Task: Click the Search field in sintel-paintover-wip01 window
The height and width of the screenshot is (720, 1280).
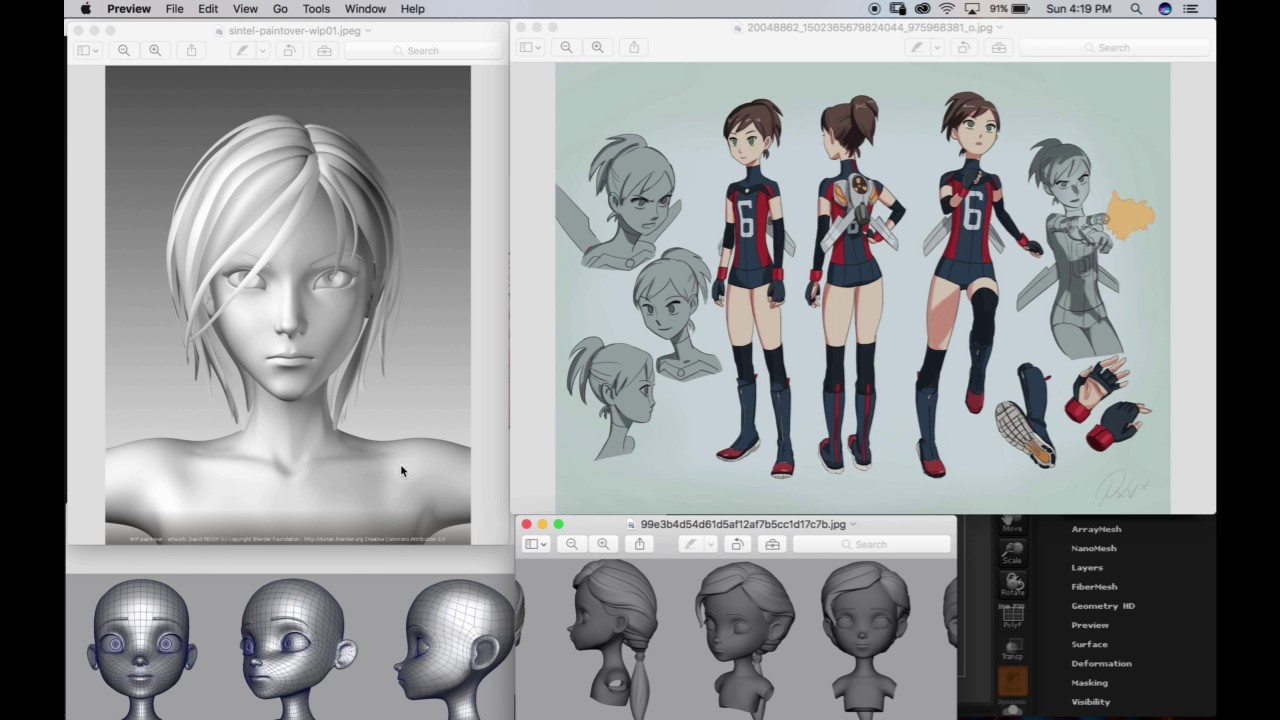Action: pyautogui.click(x=424, y=50)
